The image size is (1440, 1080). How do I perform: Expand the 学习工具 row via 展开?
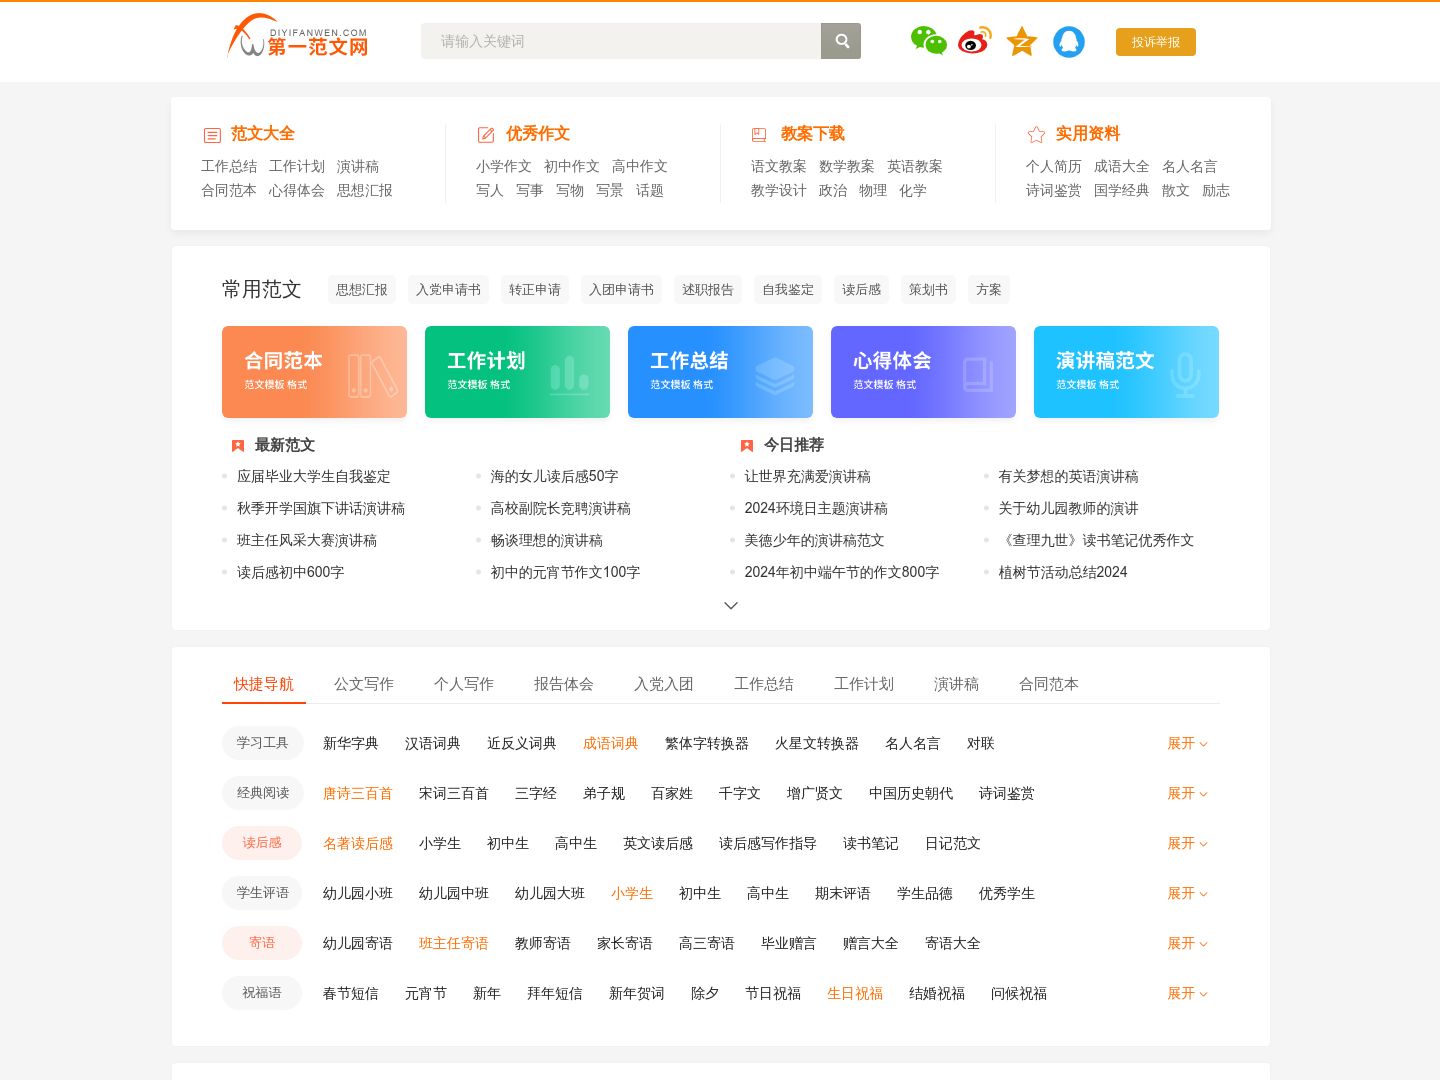1187,743
